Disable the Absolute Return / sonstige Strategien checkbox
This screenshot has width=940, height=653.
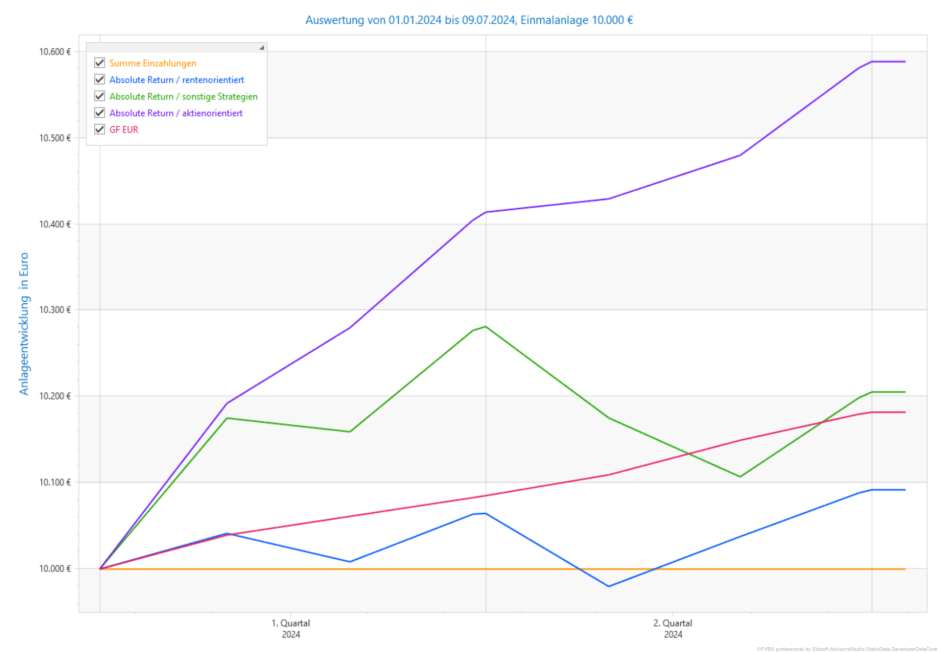(100, 96)
